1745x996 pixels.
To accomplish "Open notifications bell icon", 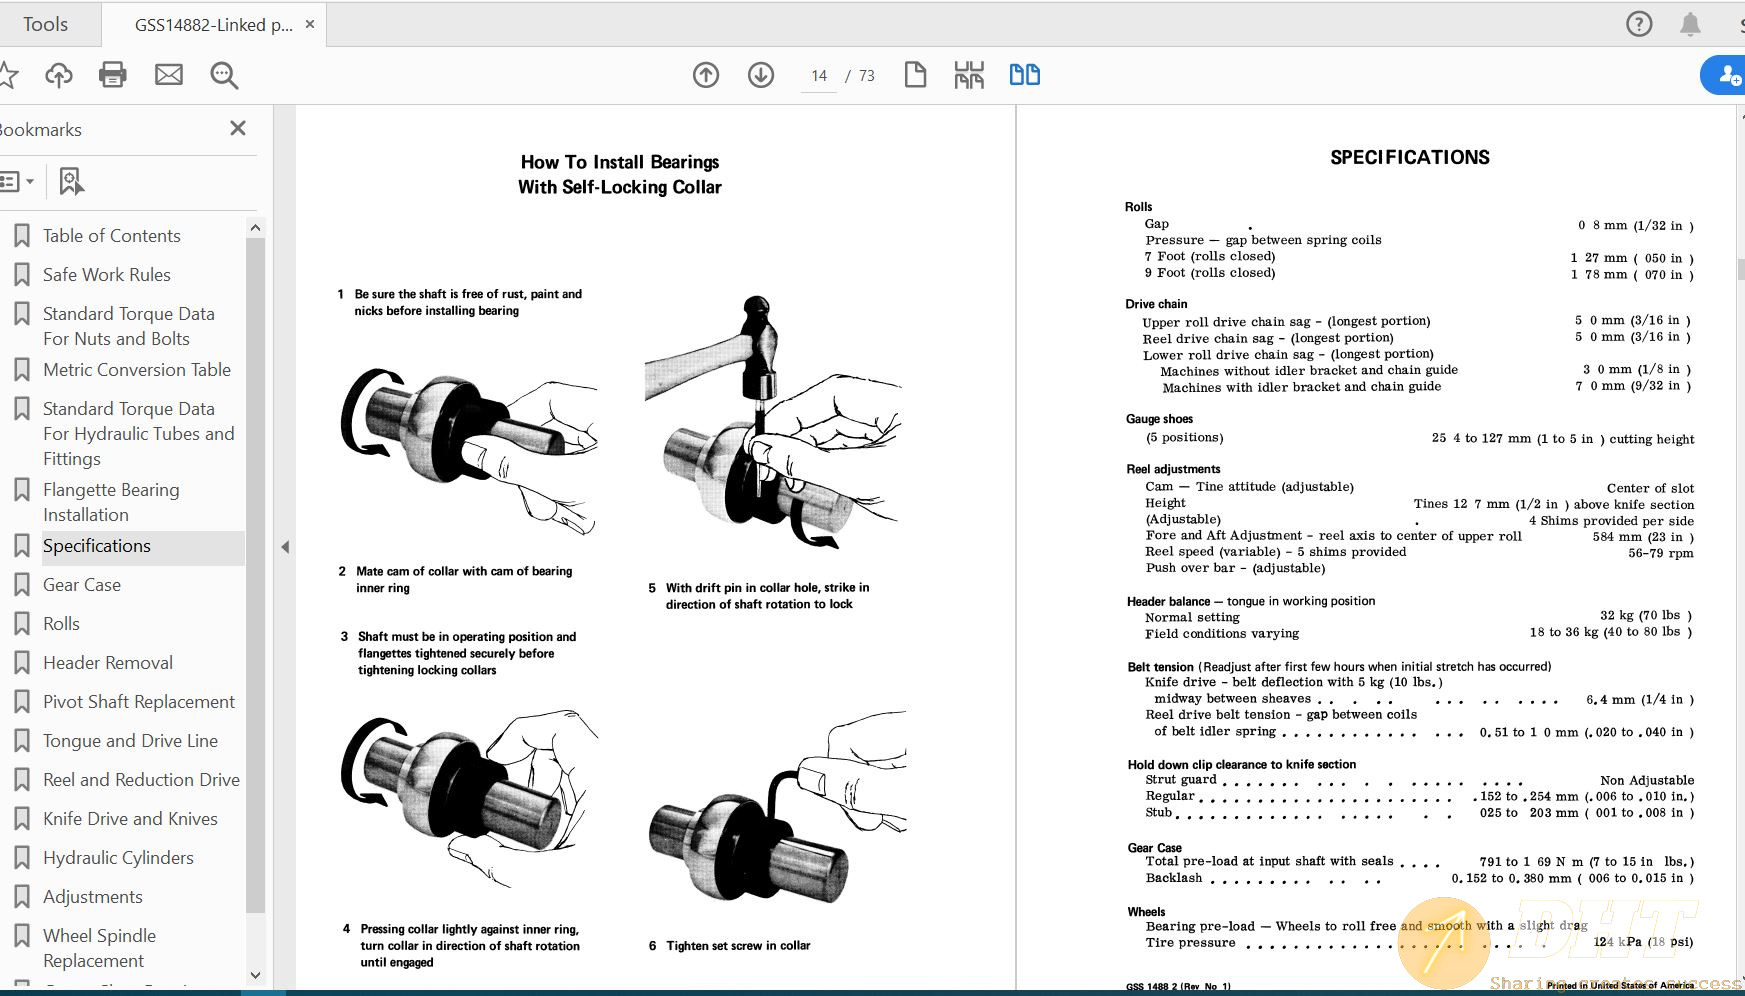I will pos(1690,24).
